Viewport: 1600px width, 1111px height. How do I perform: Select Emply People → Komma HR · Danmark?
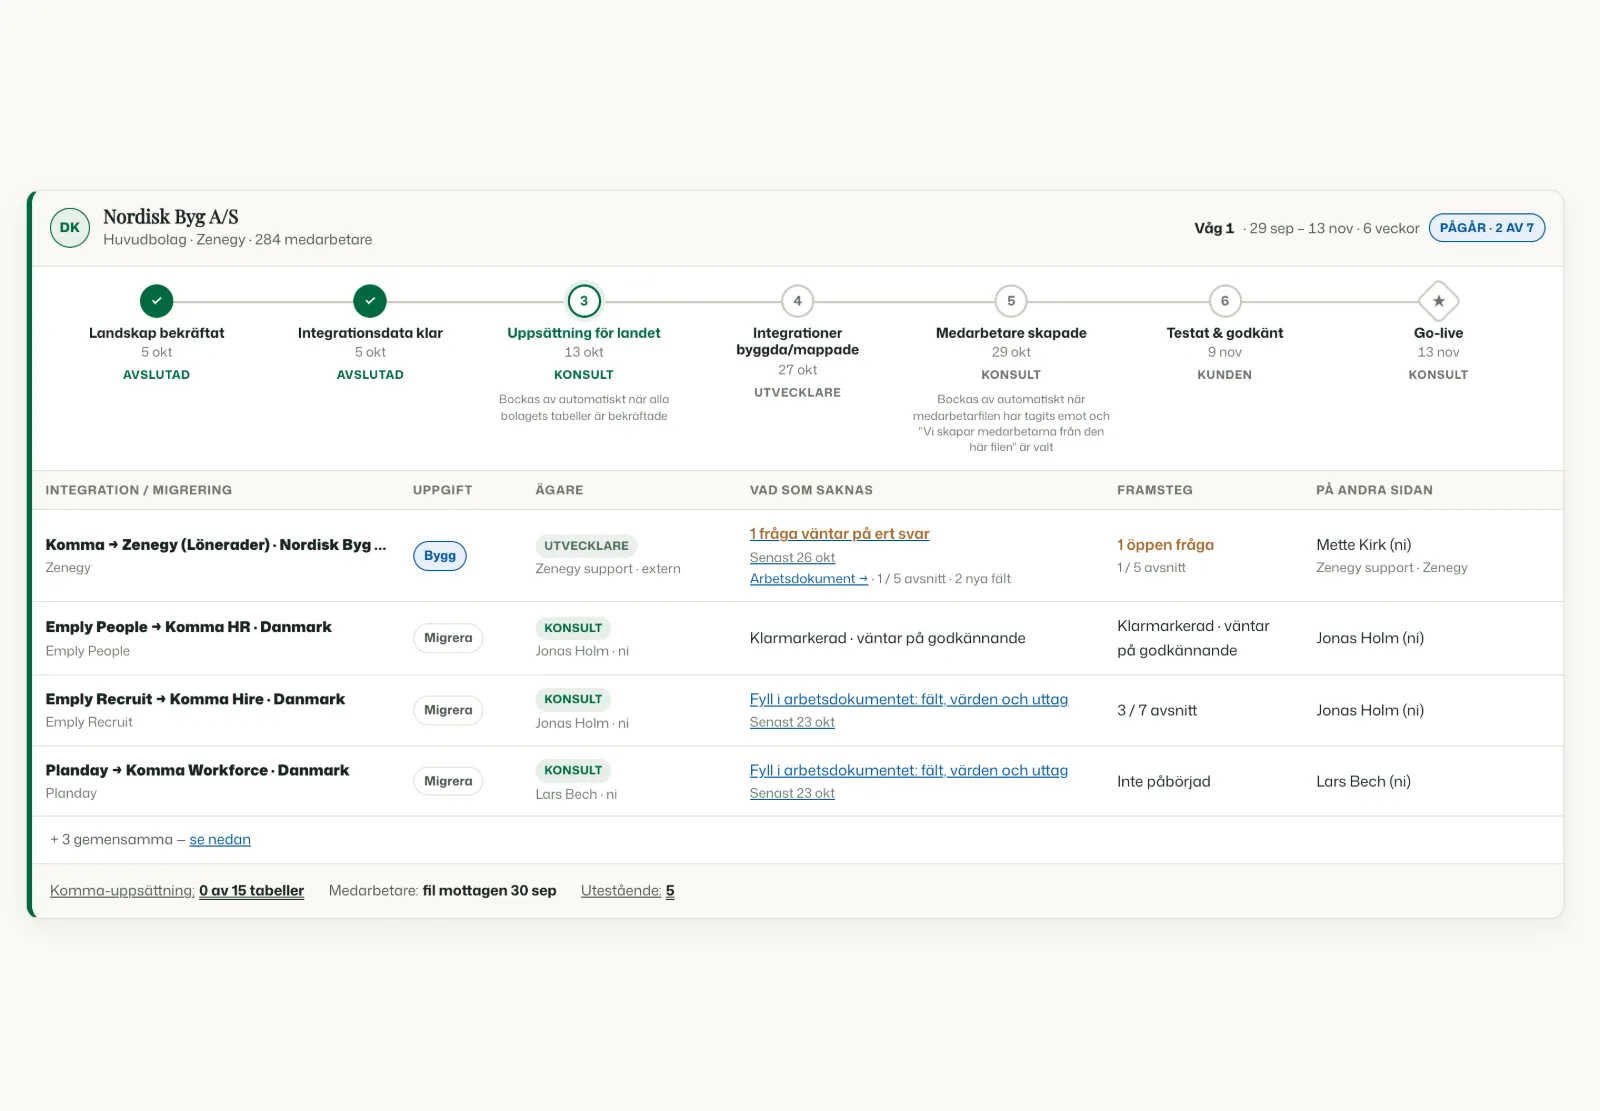[x=188, y=627]
